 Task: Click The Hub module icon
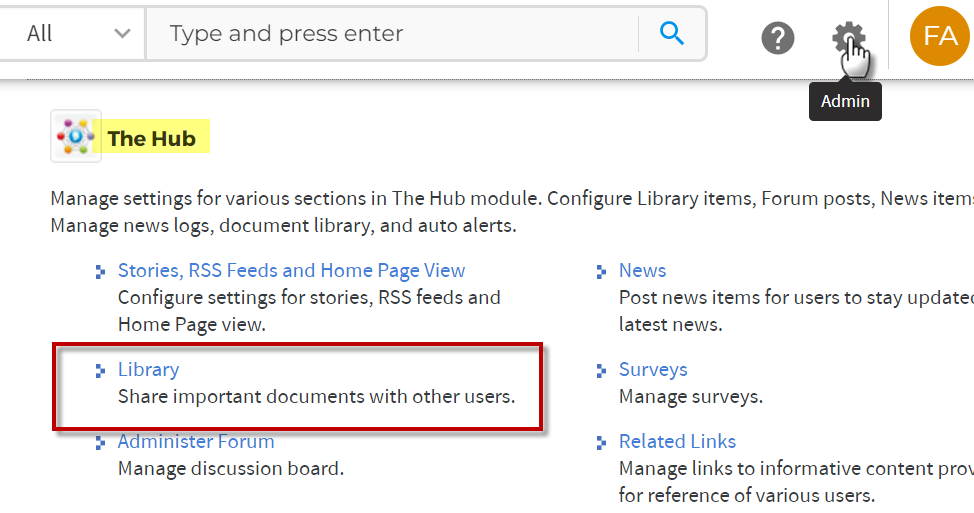coord(76,136)
